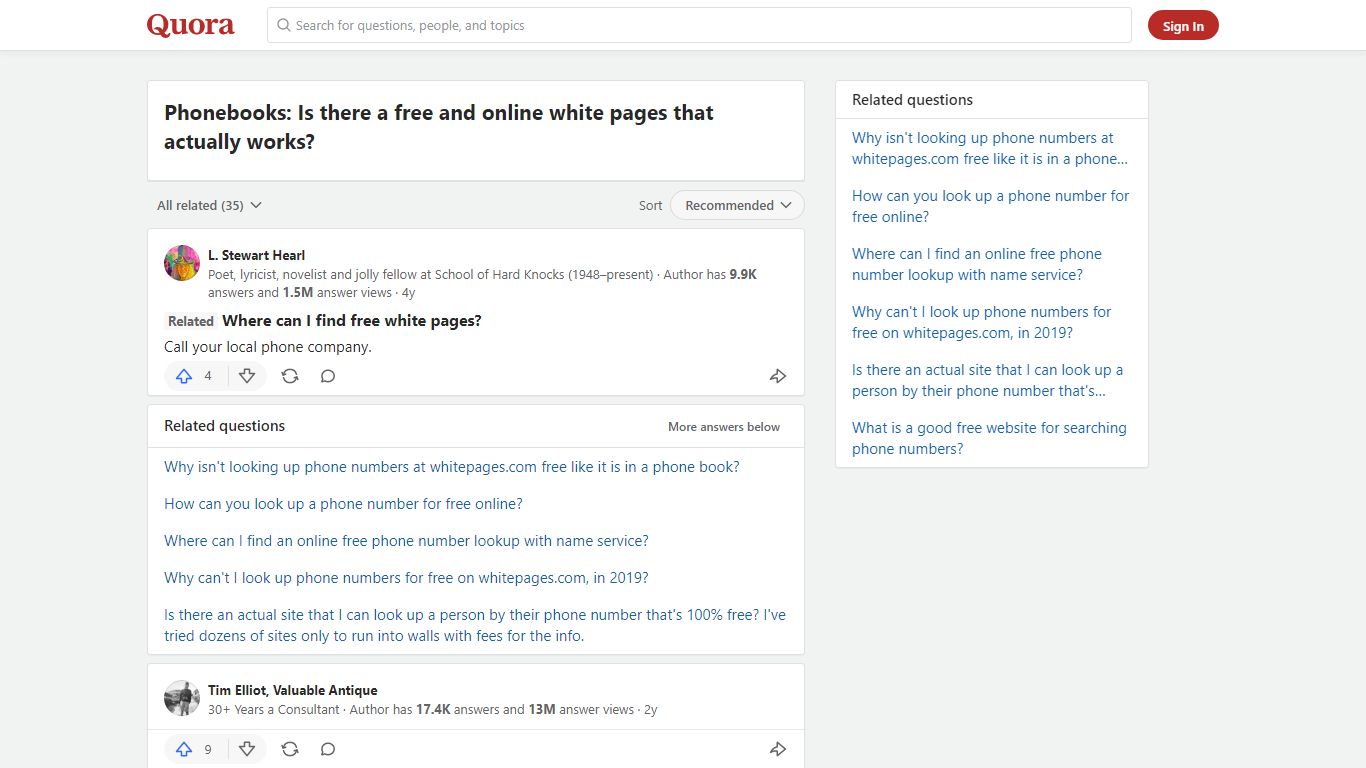The height and width of the screenshot is (768, 1366).
Task: Open Tim Elliot's profile name link
Action: 293,690
